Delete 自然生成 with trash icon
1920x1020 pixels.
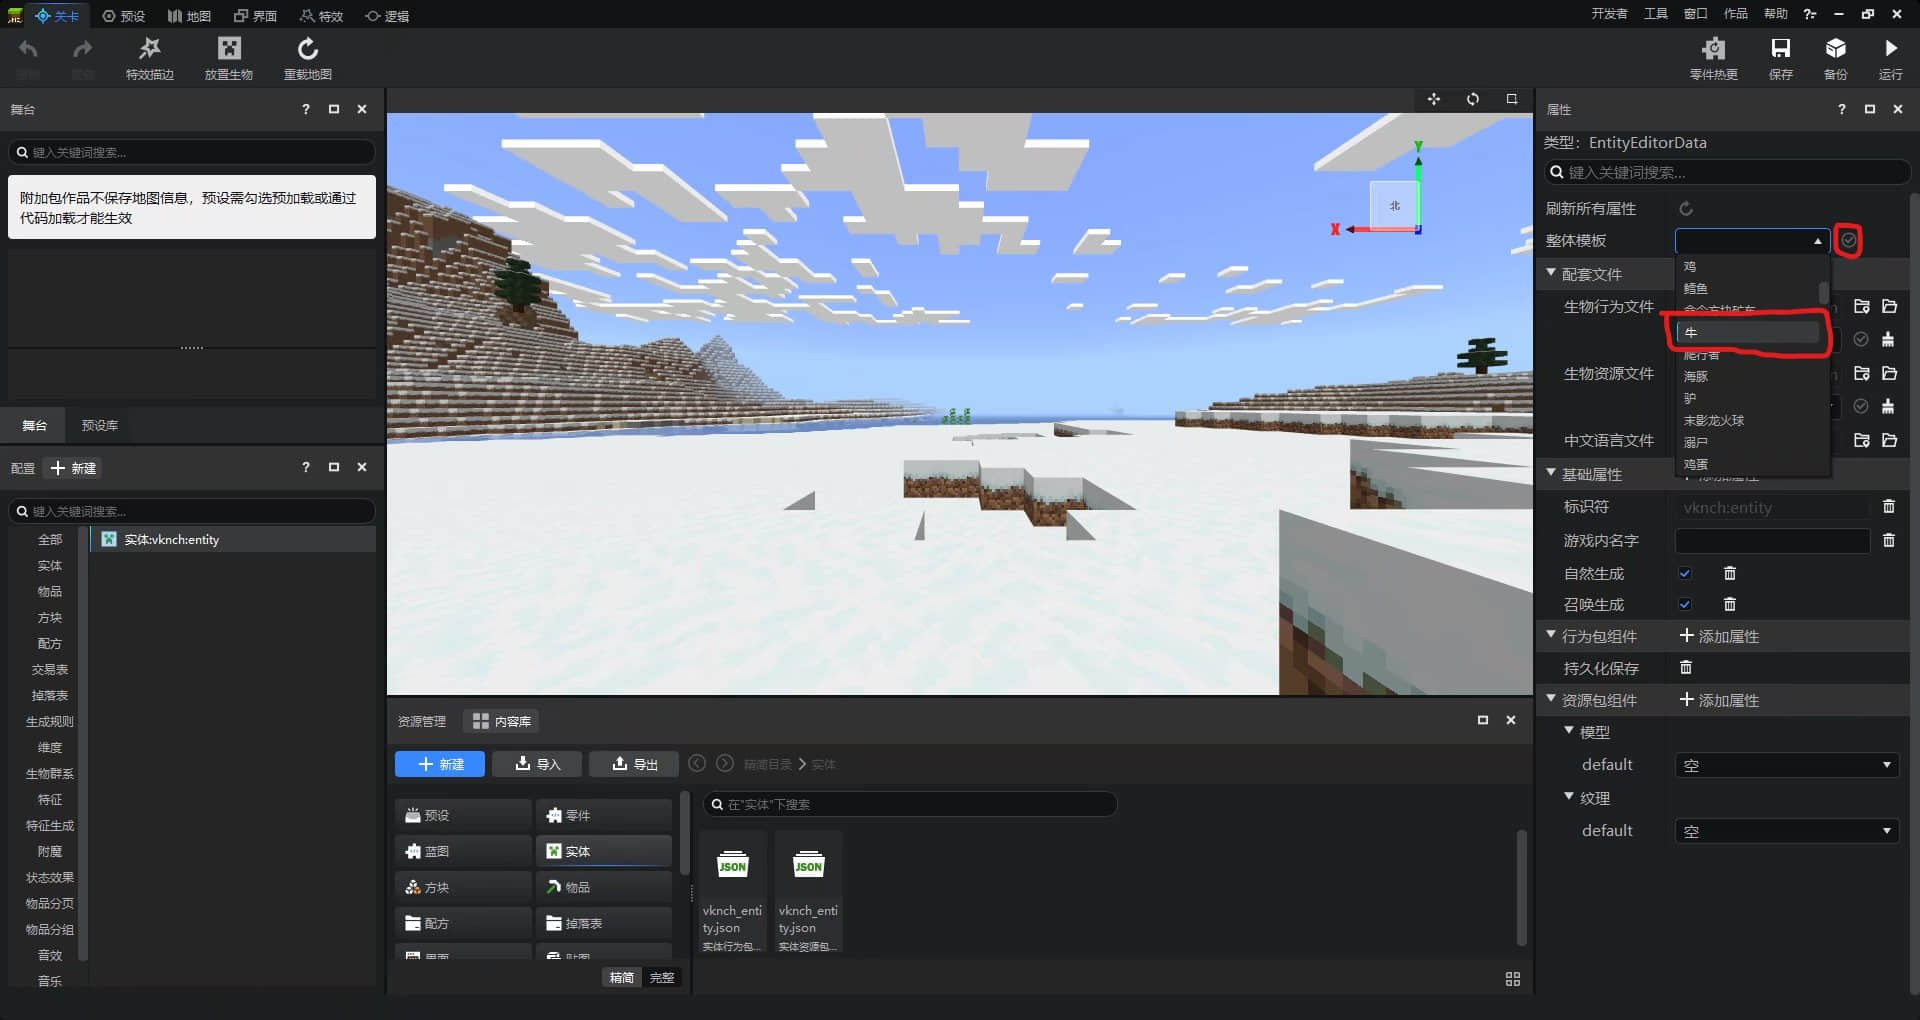1730,573
